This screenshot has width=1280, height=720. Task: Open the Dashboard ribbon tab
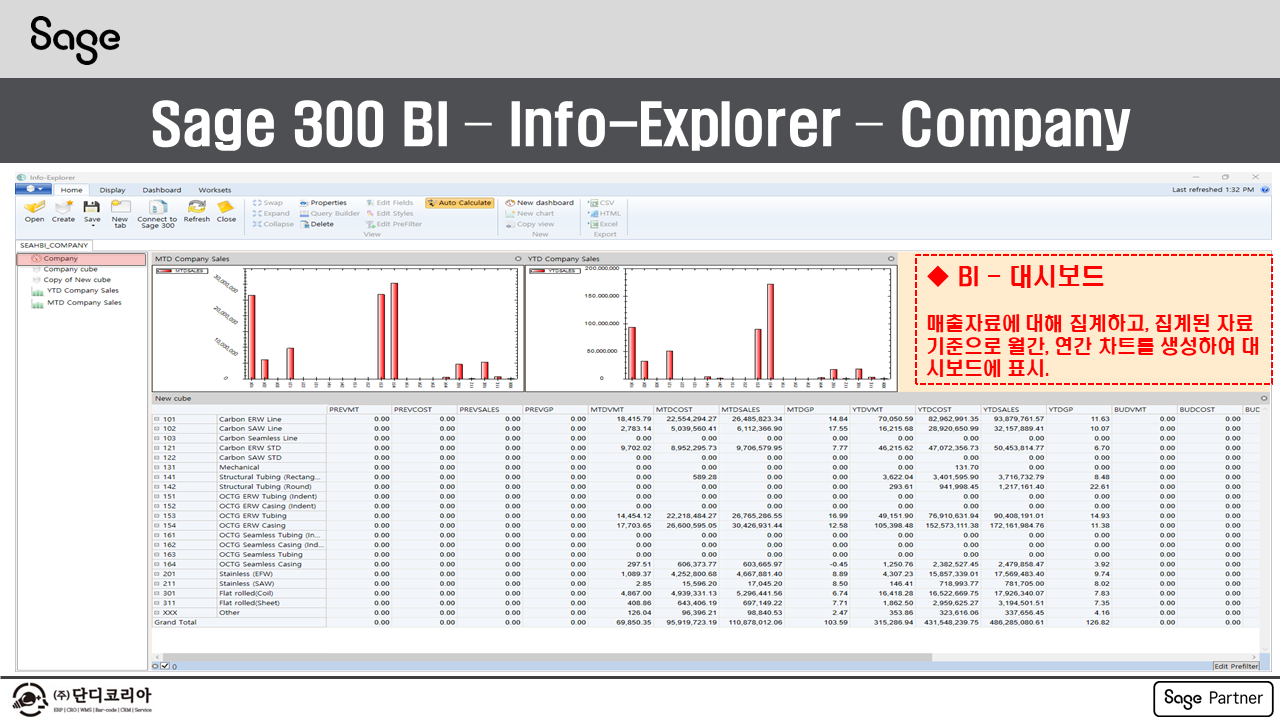(x=162, y=189)
